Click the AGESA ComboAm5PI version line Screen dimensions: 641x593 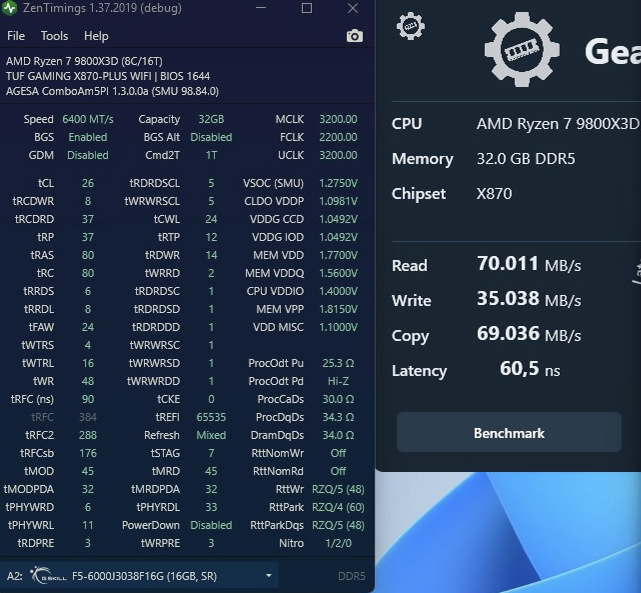point(112,91)
